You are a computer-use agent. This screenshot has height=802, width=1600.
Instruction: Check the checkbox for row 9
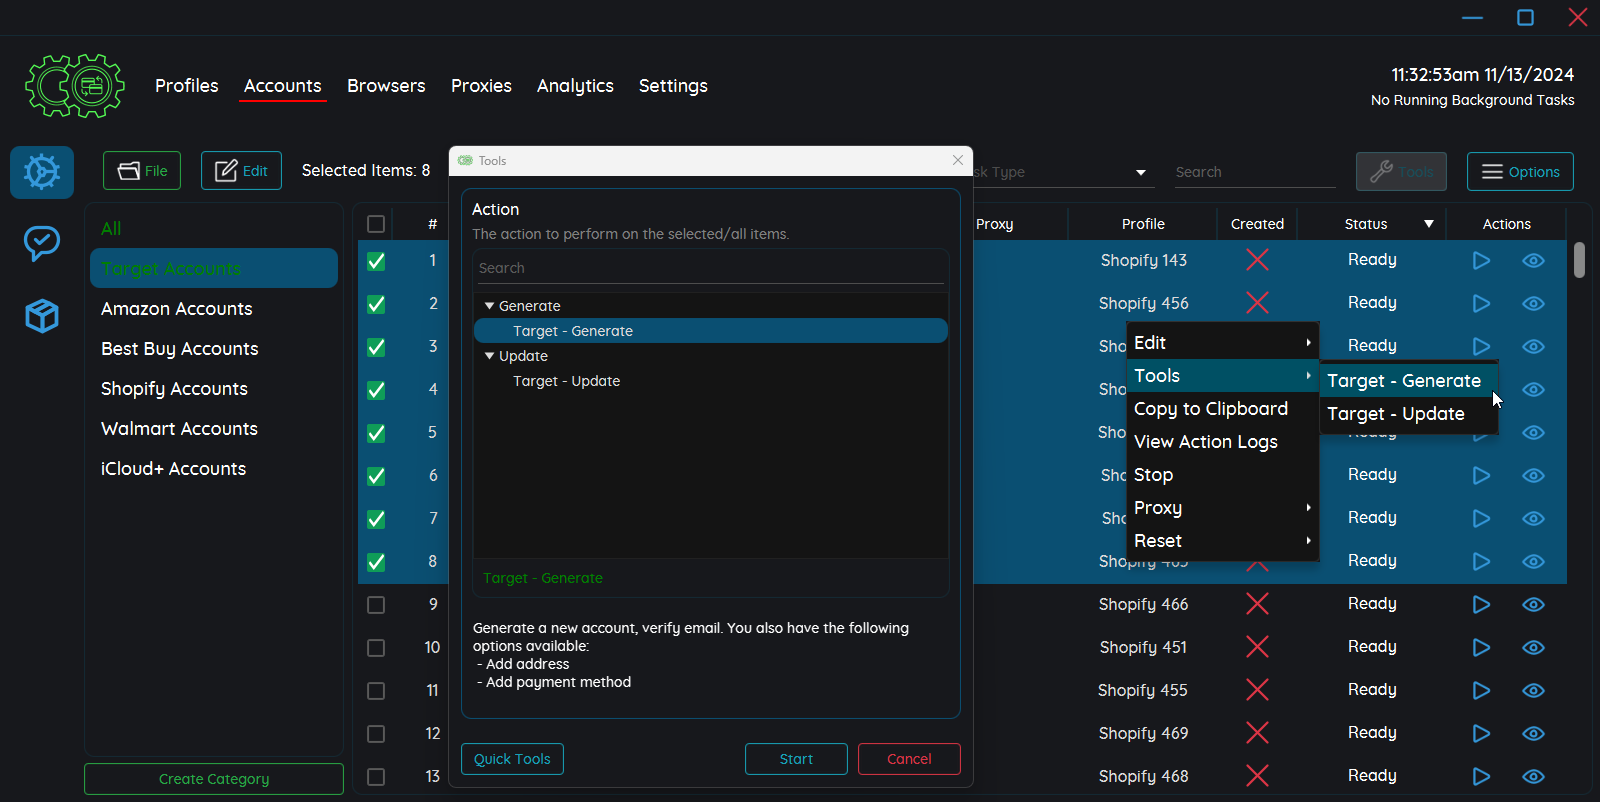376,605
